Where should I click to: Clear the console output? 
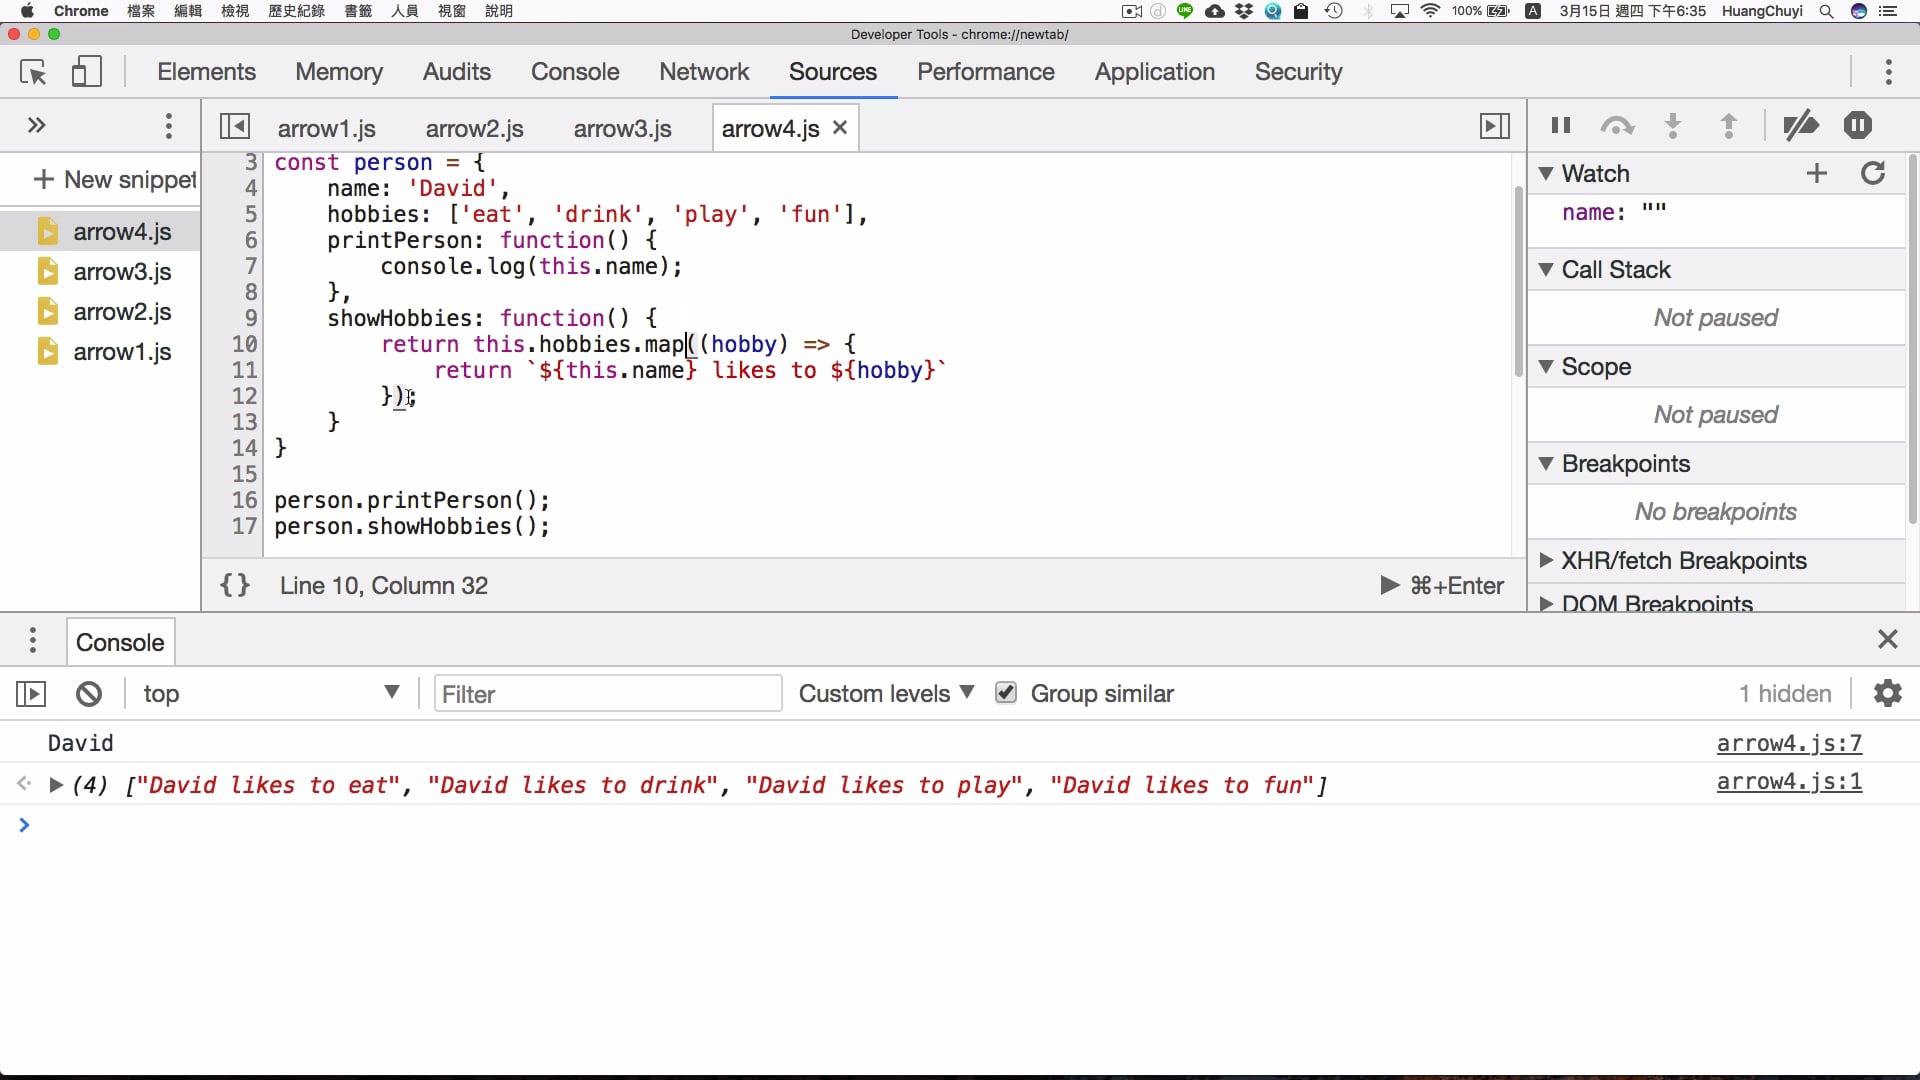89,694
